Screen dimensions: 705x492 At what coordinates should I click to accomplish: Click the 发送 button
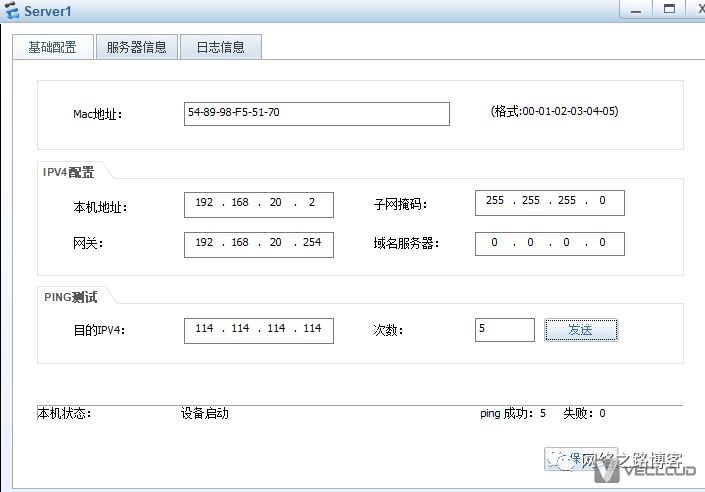click(x=581, y=330)
